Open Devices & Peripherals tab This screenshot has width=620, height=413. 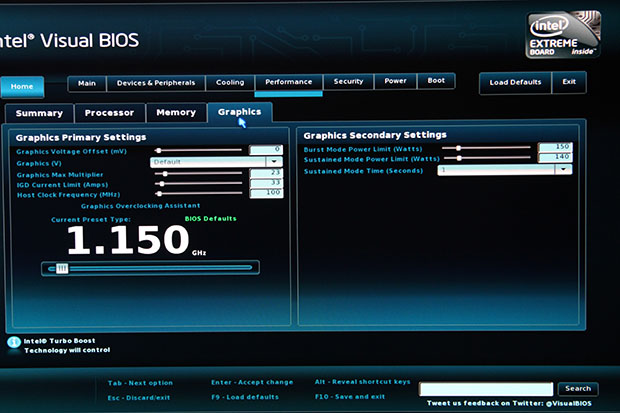[156, 83]
